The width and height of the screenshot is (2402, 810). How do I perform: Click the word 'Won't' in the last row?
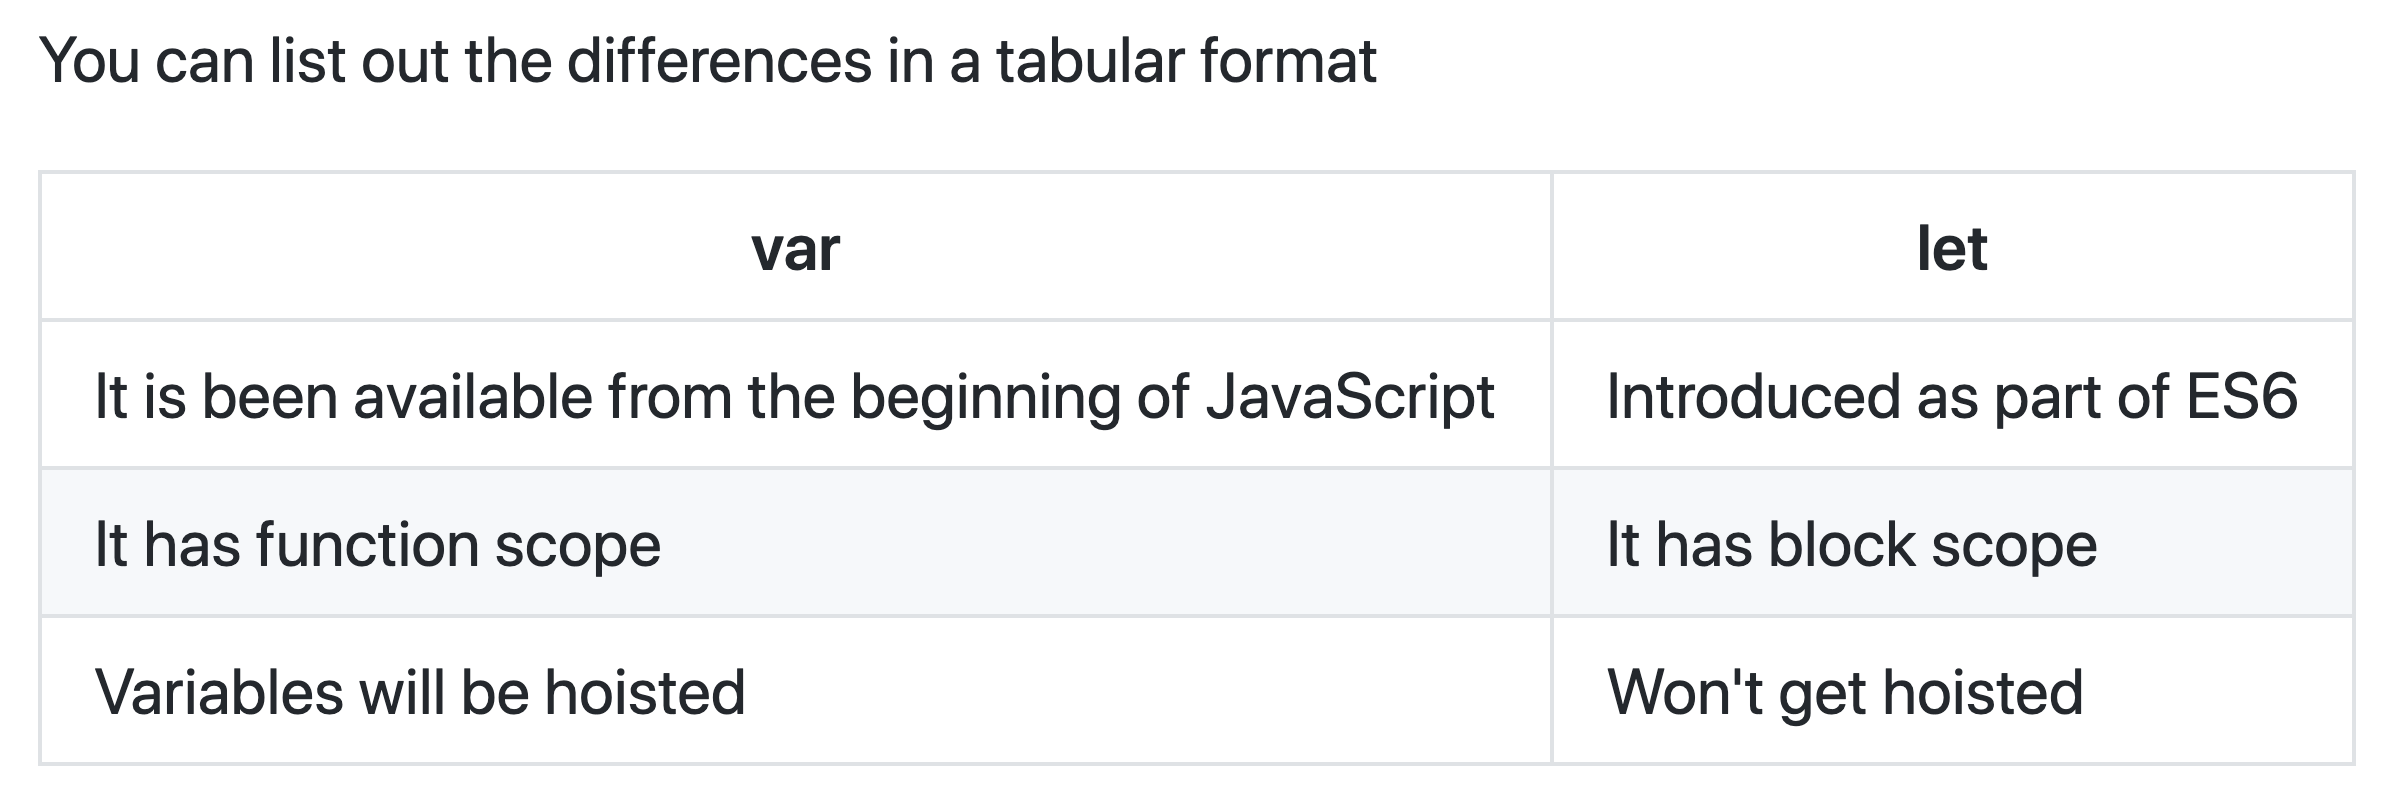pyautogui.click(x=1685, y=692)
